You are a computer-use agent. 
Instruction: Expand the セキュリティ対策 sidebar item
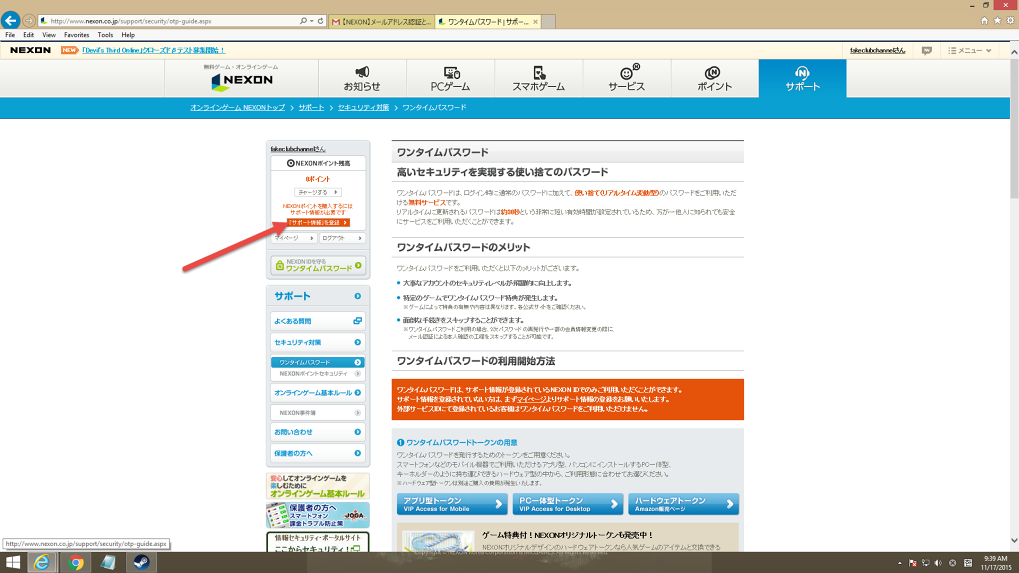click(318, 342)
